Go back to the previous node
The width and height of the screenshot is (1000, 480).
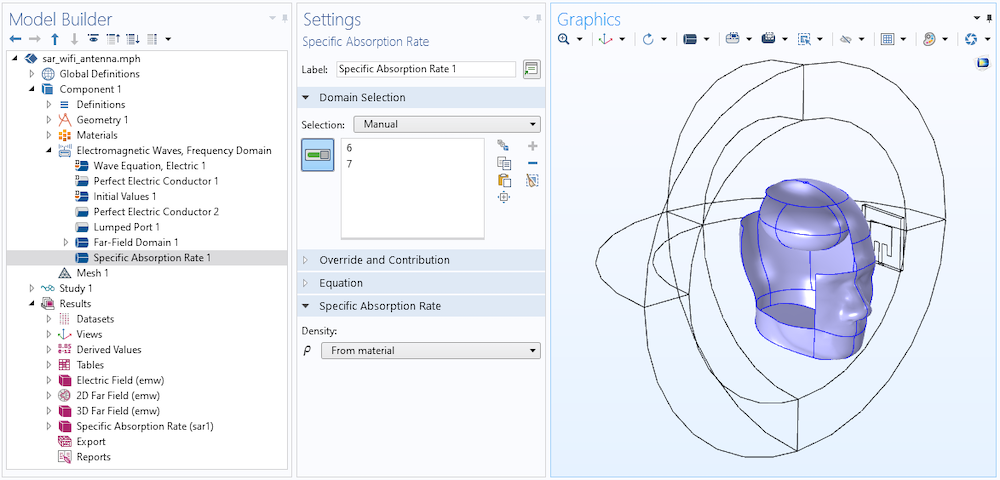(15, 39)
